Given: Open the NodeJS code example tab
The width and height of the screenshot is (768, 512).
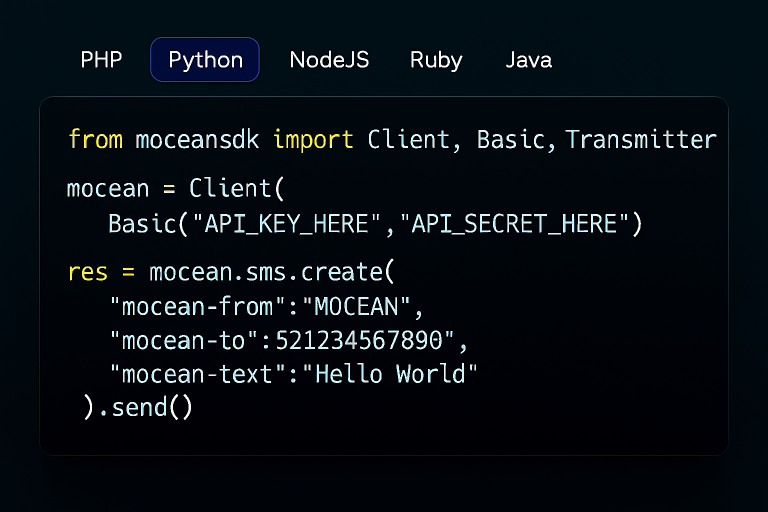Looking at the screenshot, I should tap(329, 60).
